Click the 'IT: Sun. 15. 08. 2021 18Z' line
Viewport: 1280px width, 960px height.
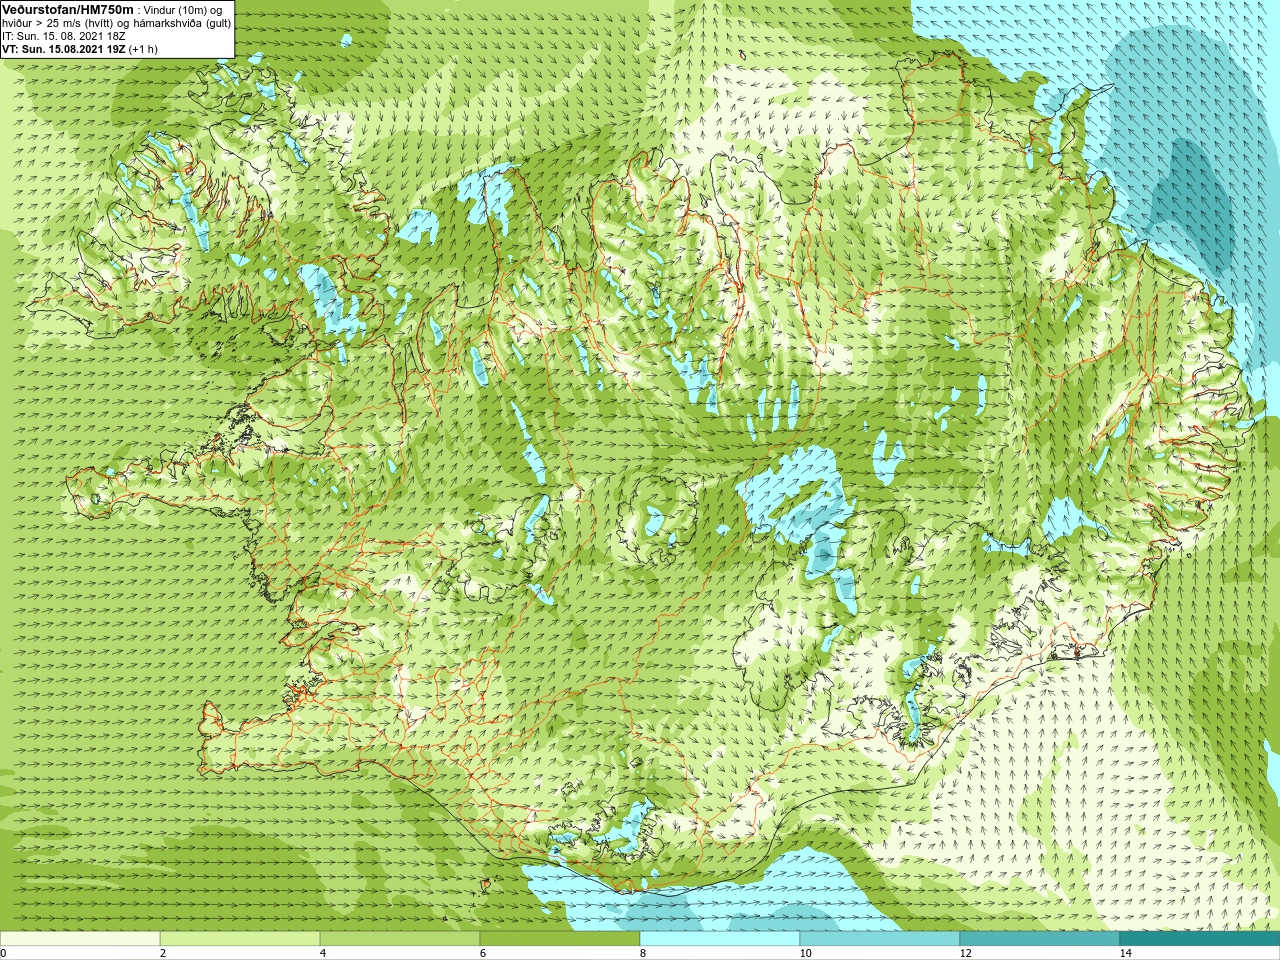click(x=64, y=36)
